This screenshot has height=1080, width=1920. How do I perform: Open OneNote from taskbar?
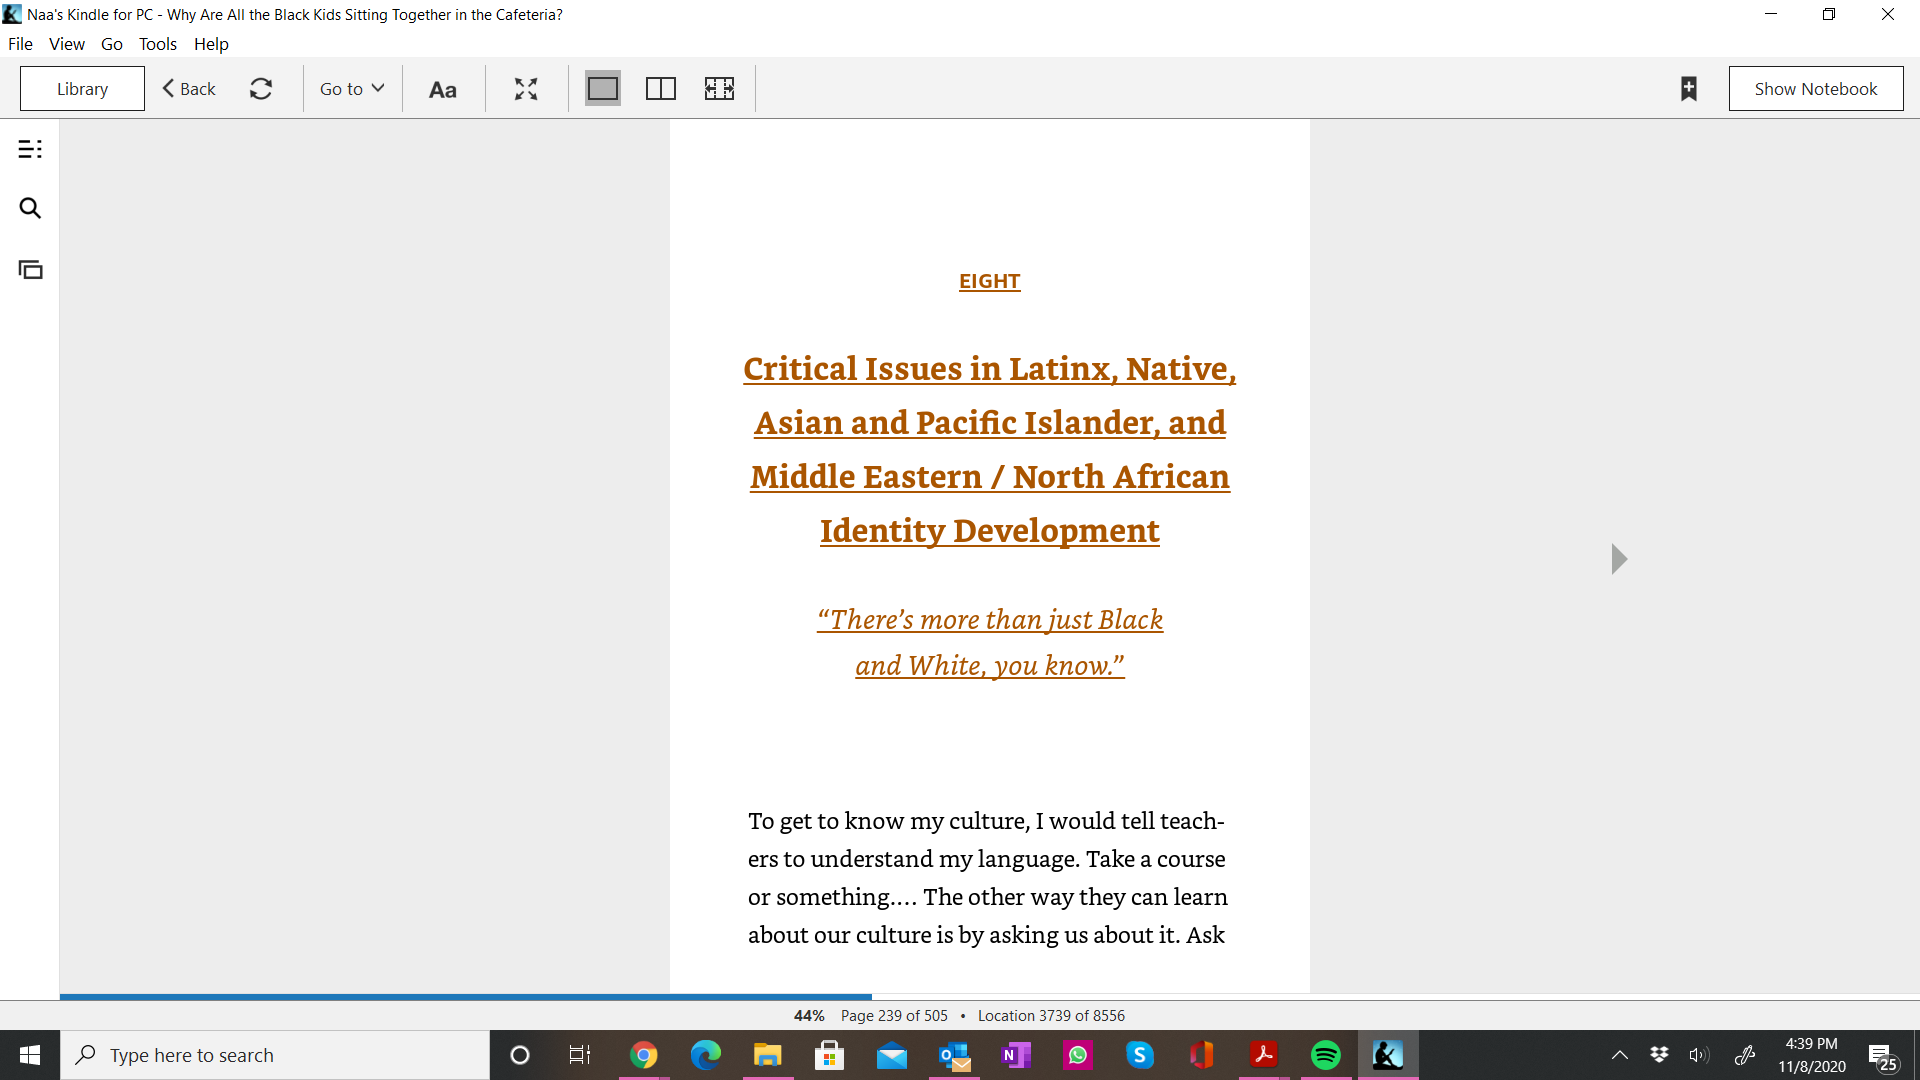coord(1016,1055)
